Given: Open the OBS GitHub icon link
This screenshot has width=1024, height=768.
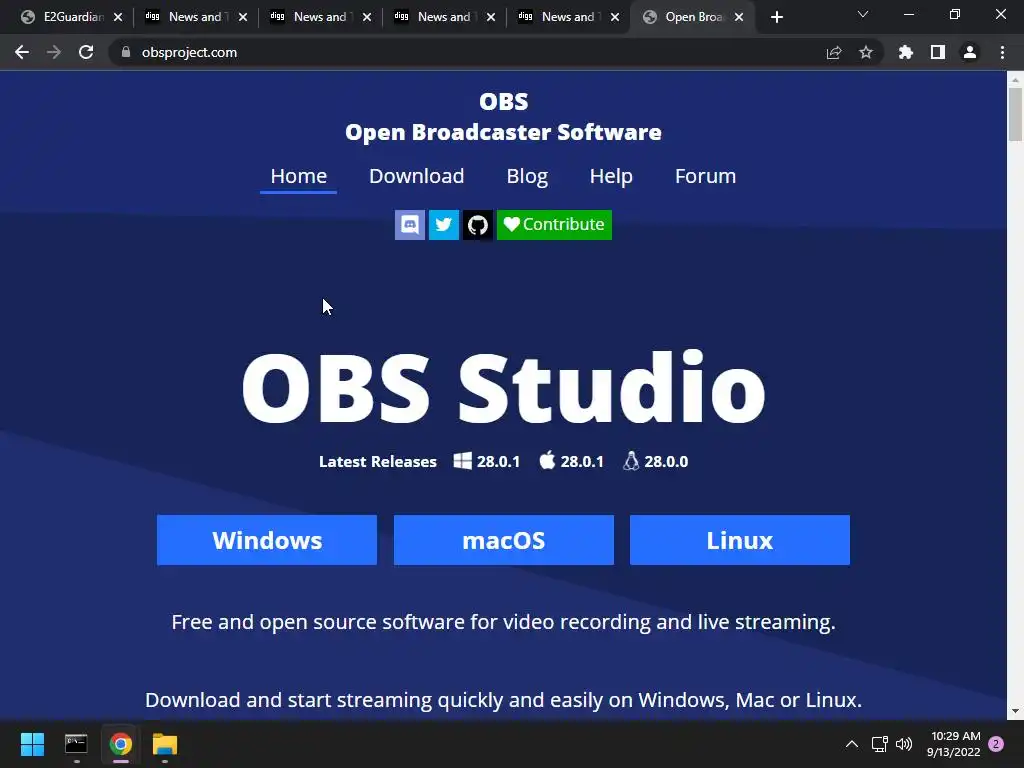Looking at the screenshot, I should click(x=477, y=225).
